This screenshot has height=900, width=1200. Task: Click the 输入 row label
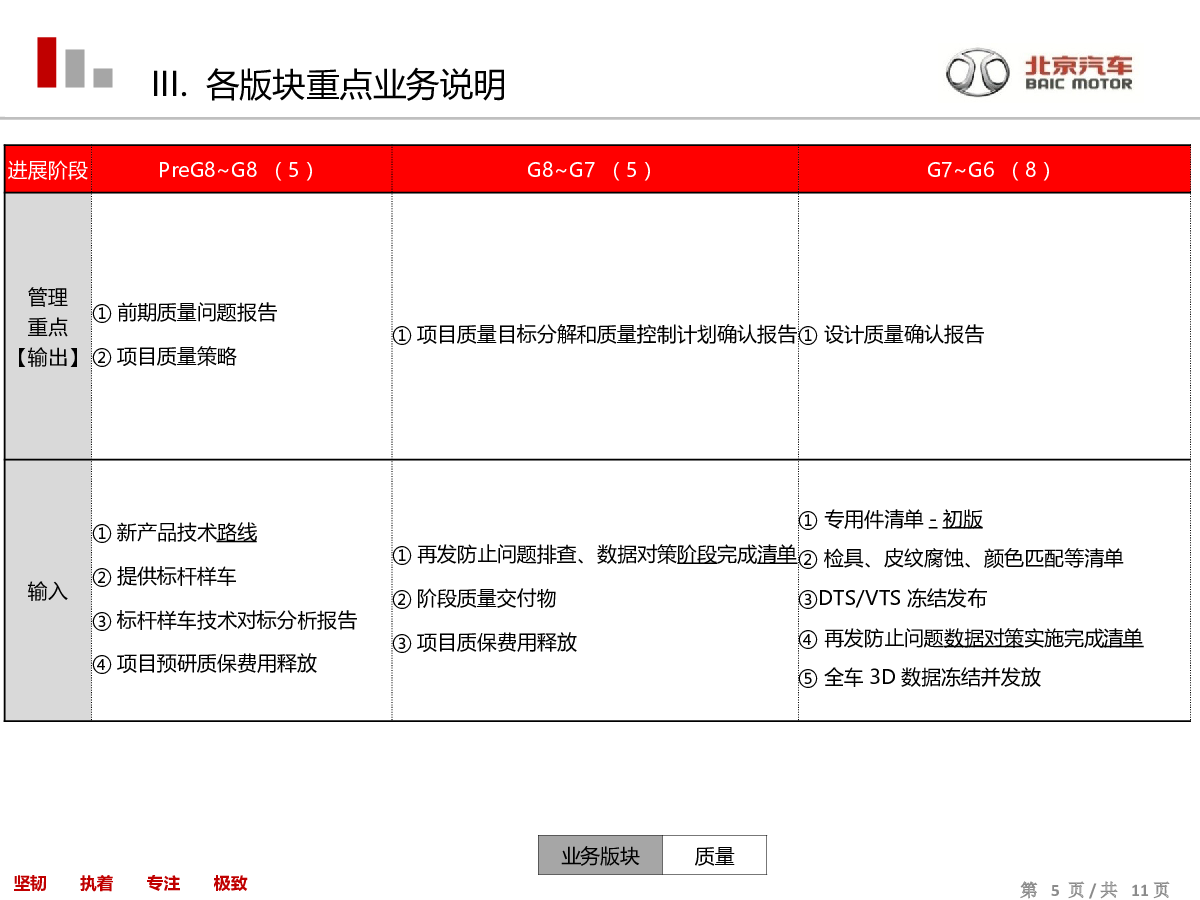(x=48, y=591)
